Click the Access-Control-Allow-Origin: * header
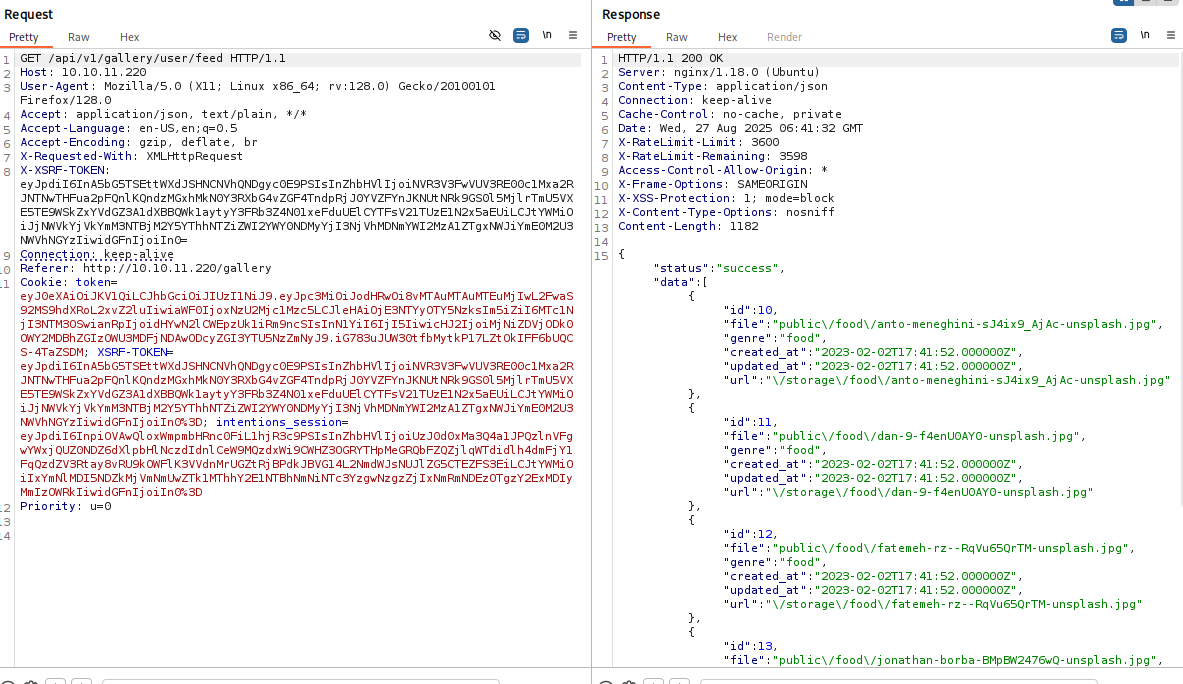The height and width of the screenshot is (684, 1183). pos(723,170)
